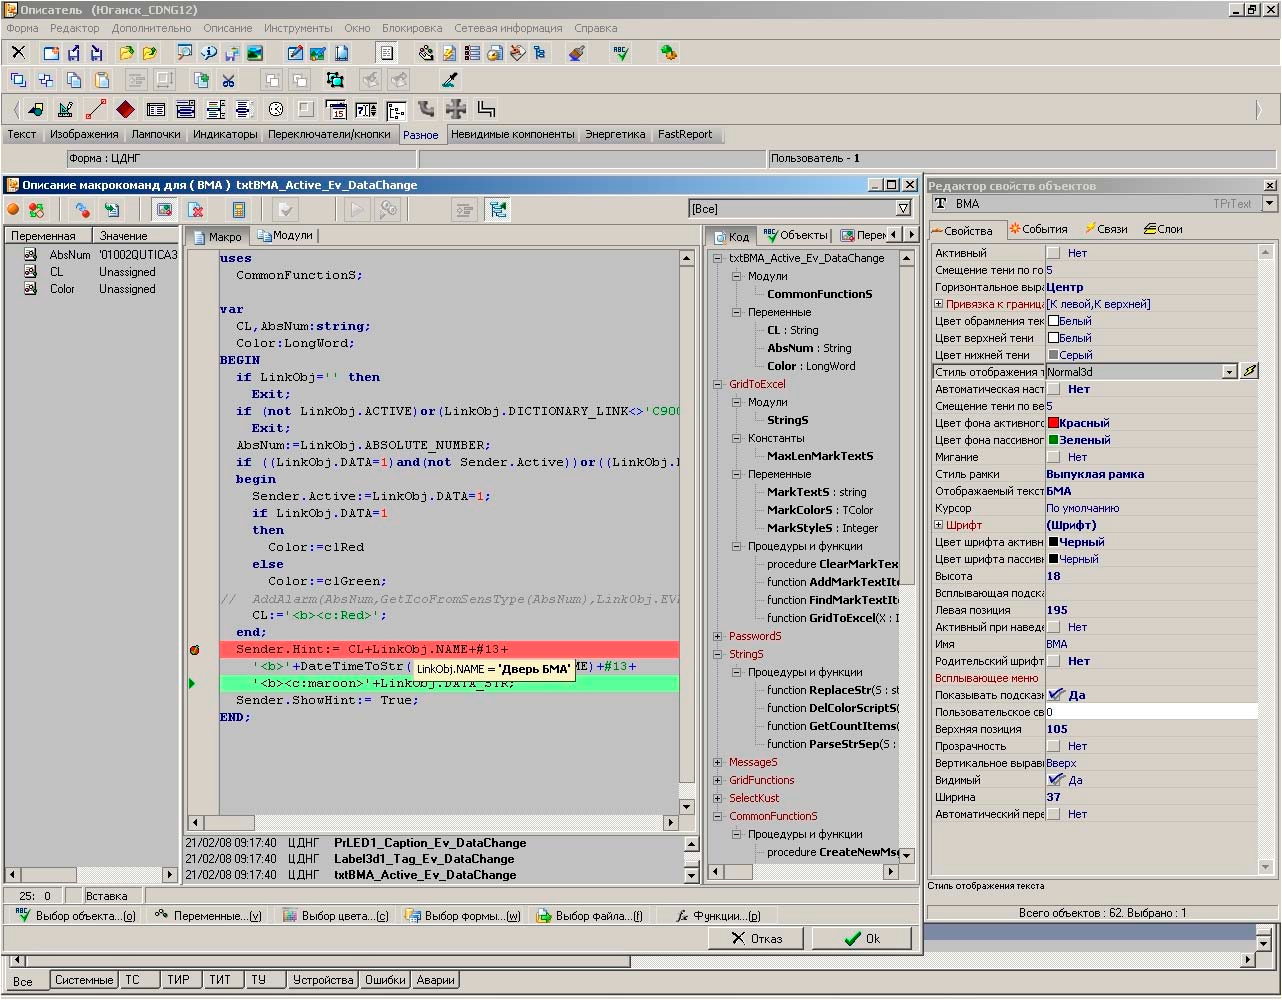Image resolution: width=1282 pixels, height=1000 pixels.
Task: Click the ABC spell check icon
Action: click(x=621, y=53)
